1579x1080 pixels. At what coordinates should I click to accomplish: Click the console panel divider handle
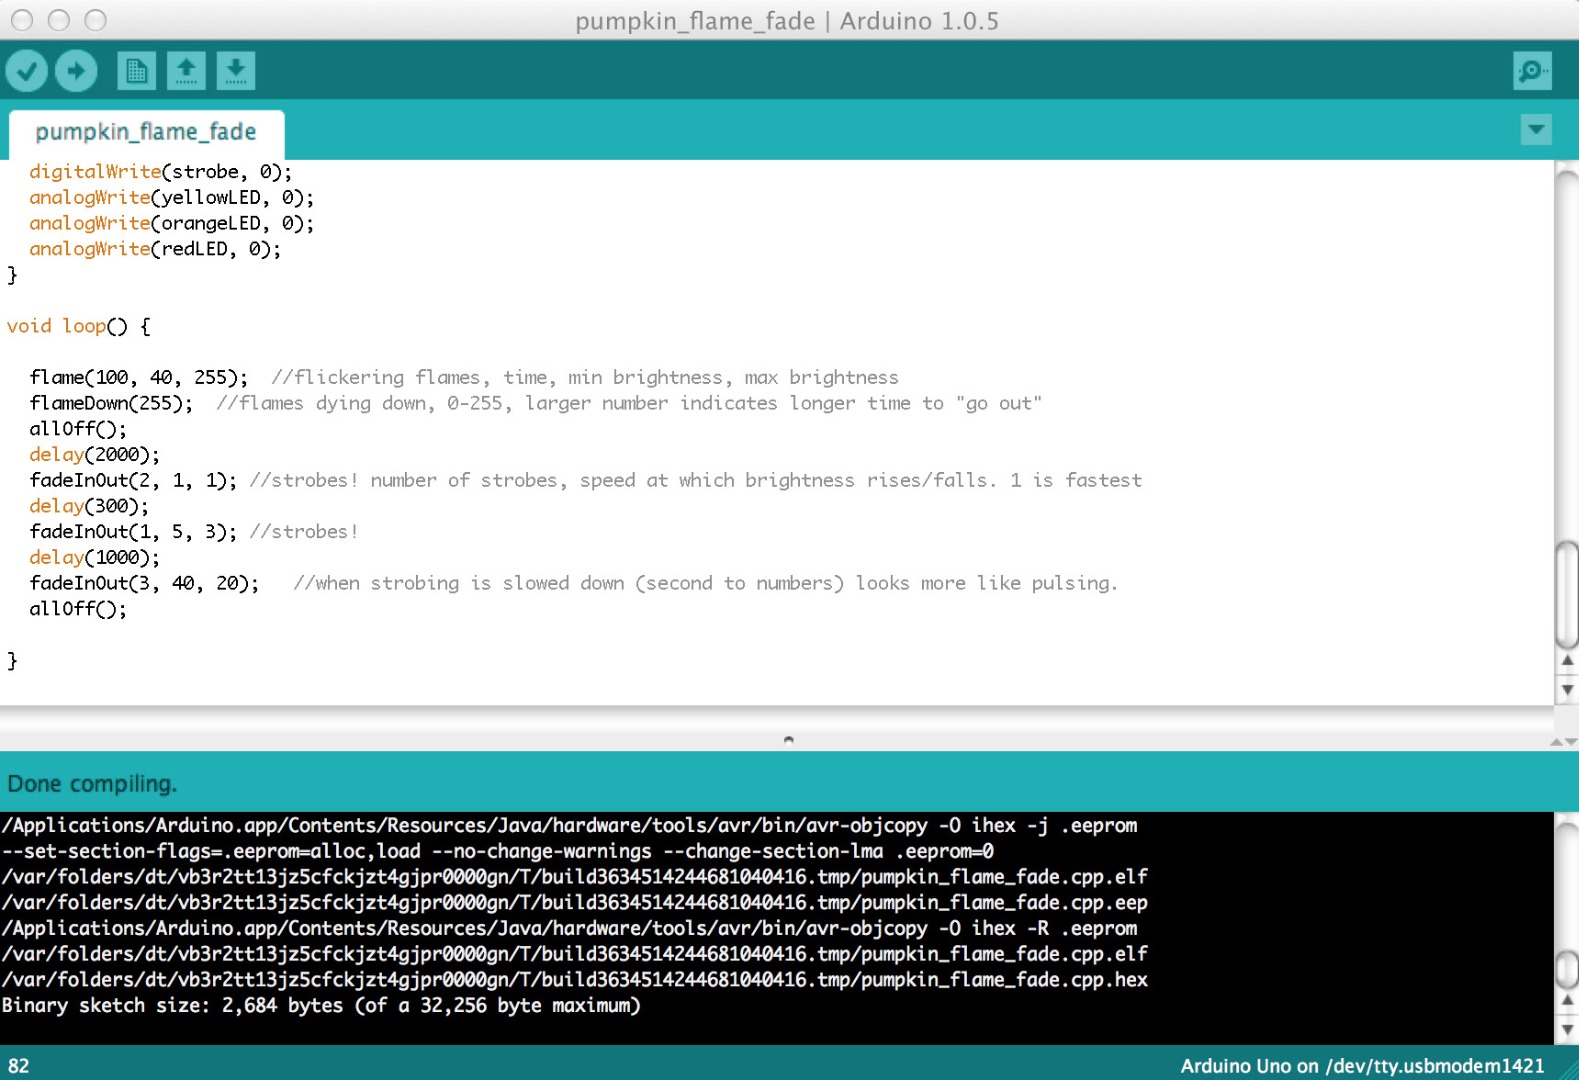pyautogui.click(x=789, y=740)
